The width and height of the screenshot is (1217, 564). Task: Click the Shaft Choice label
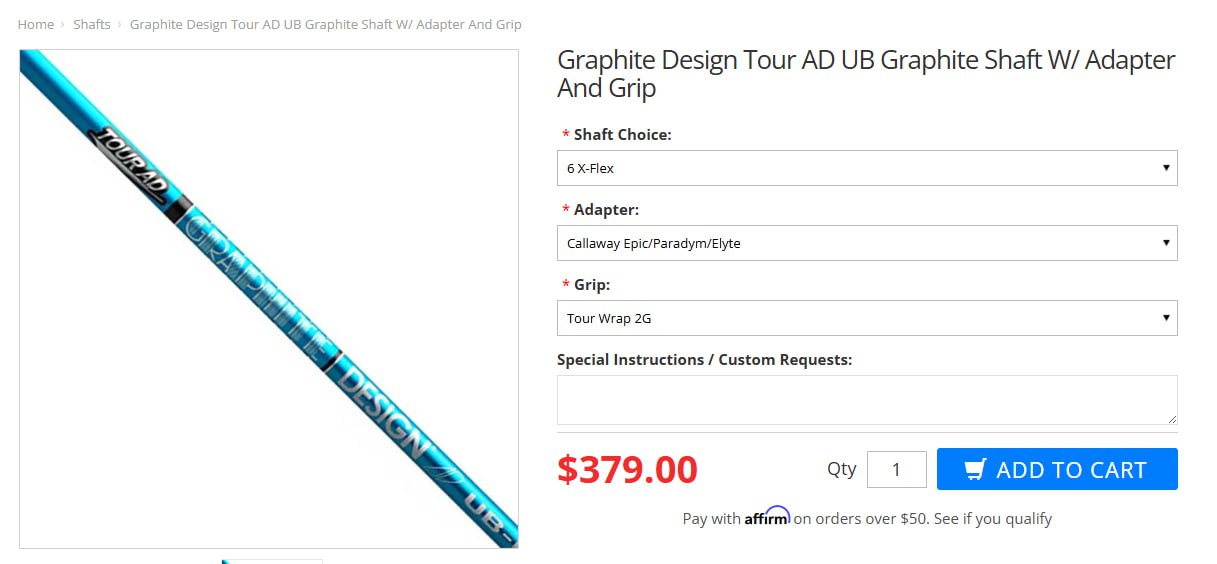(x=622, y=134)
